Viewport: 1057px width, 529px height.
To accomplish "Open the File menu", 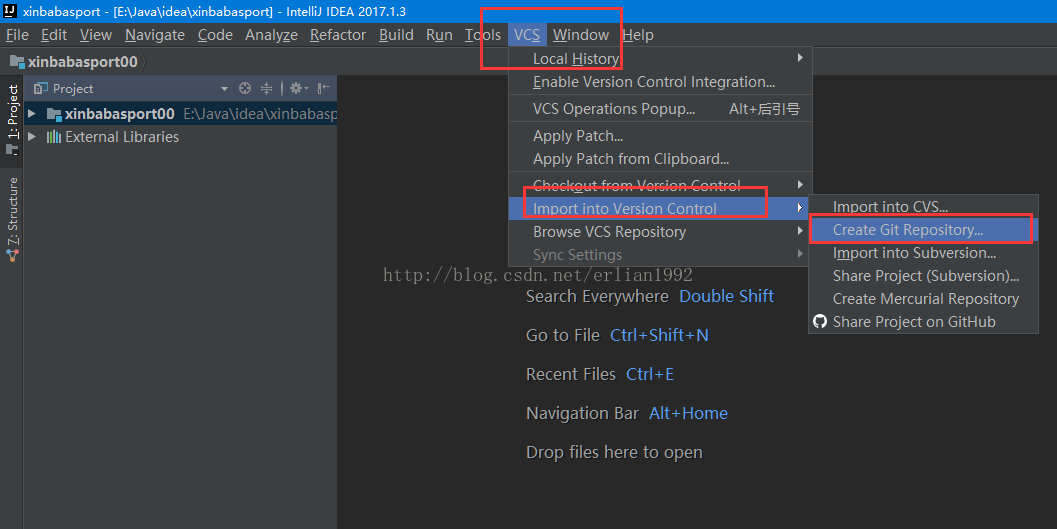I will [x=17, y=35].
